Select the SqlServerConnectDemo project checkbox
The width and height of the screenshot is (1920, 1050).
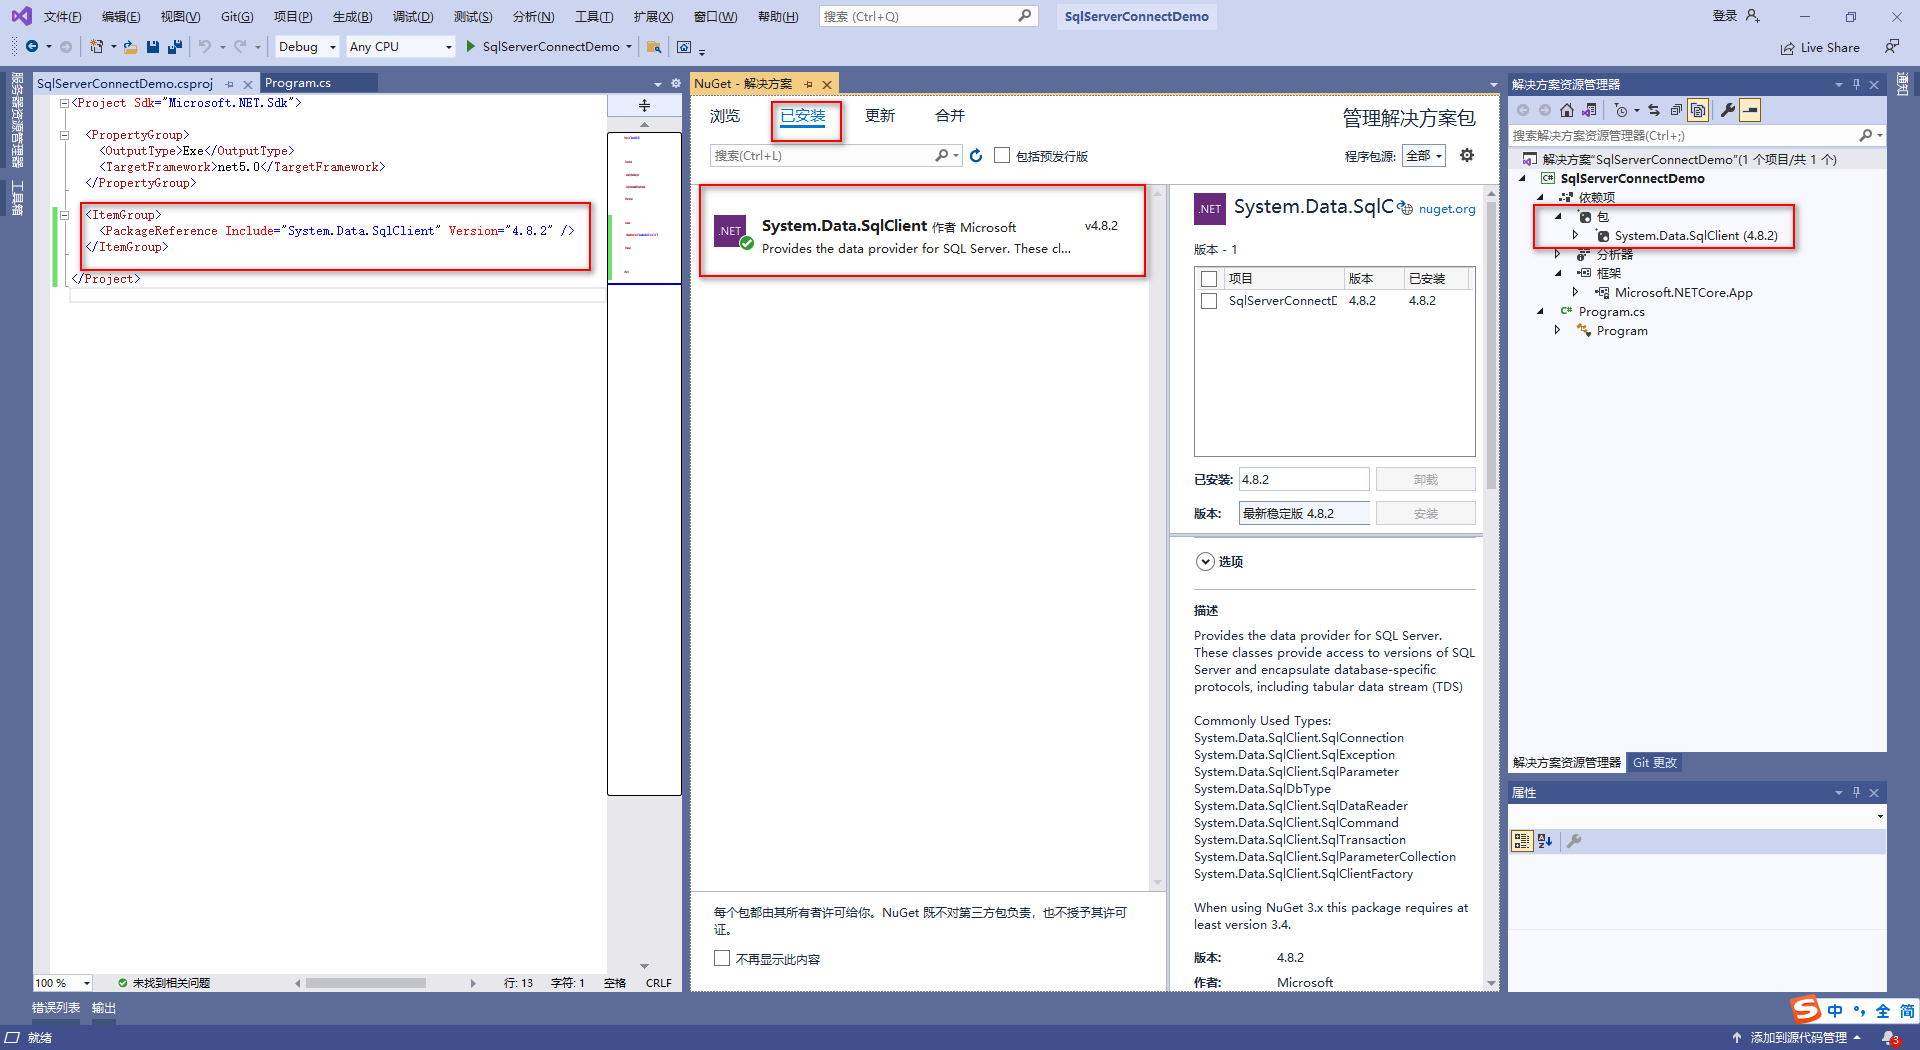click(x=1209, y=301)
